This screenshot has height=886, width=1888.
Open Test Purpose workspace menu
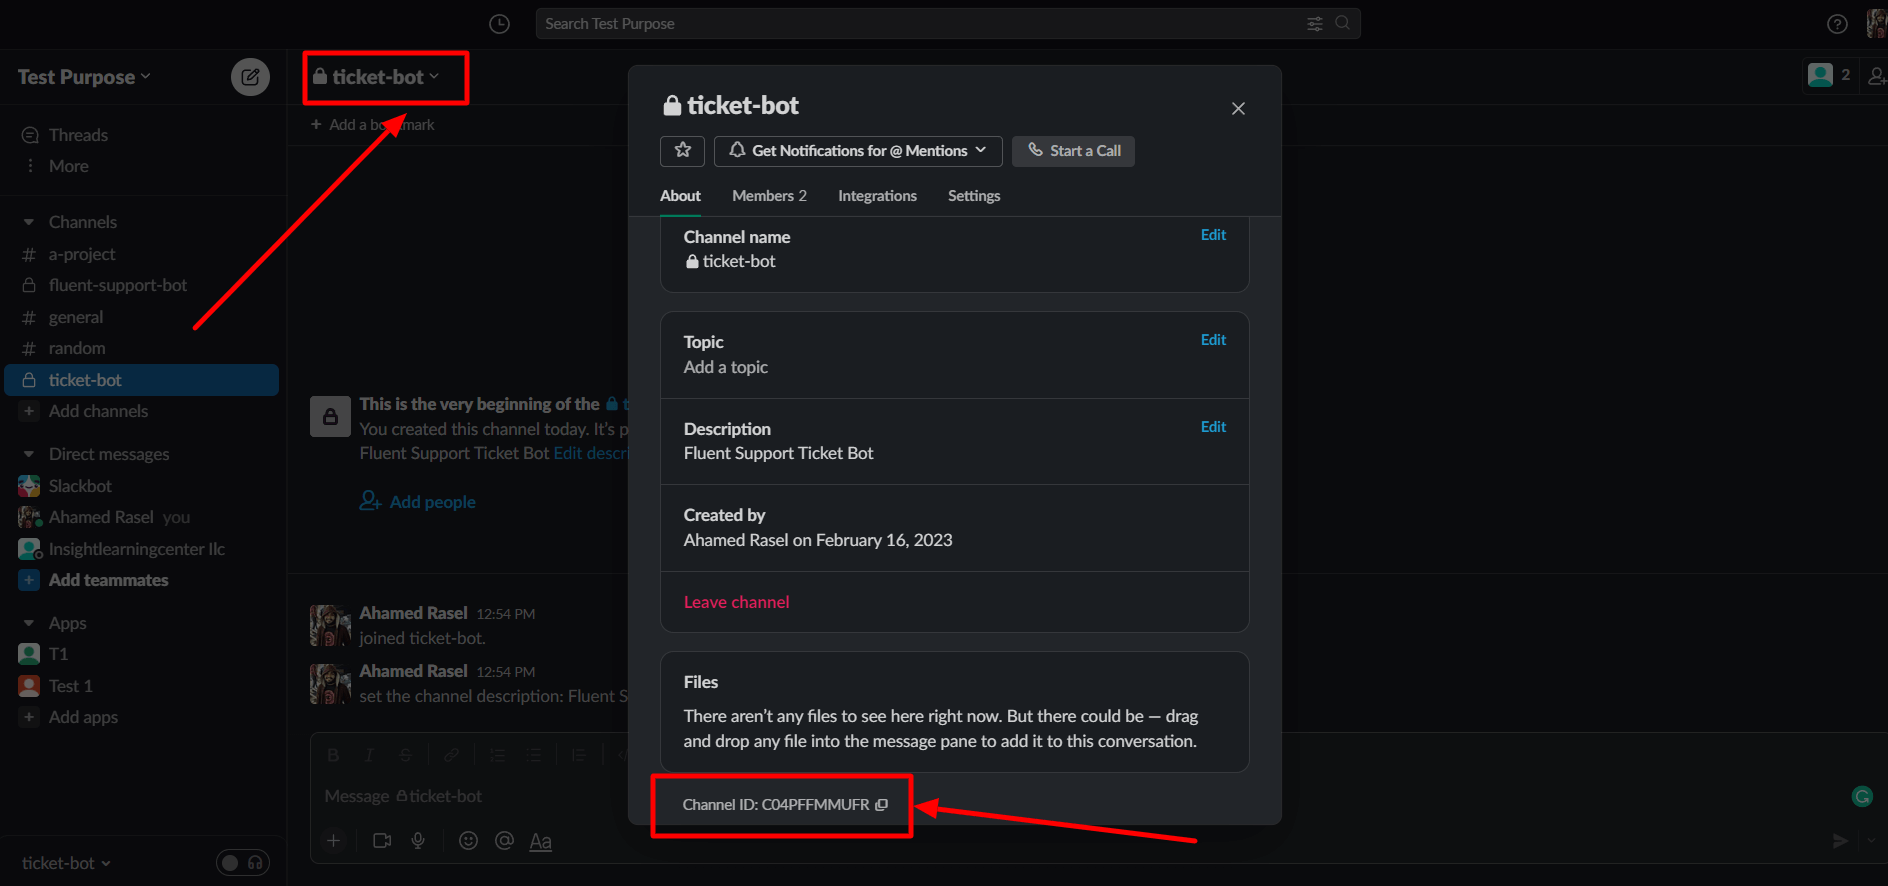click(84, 77)
